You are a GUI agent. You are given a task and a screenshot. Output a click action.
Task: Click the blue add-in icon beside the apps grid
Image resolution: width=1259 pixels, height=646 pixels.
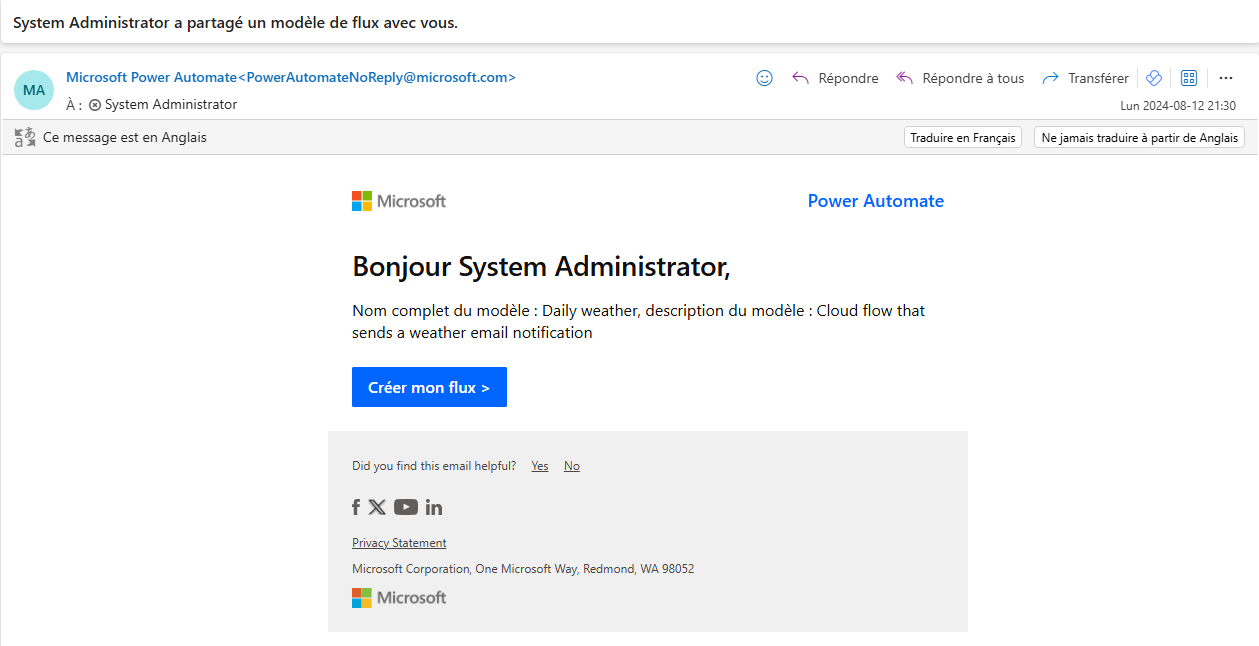(x=1153, y=77)
